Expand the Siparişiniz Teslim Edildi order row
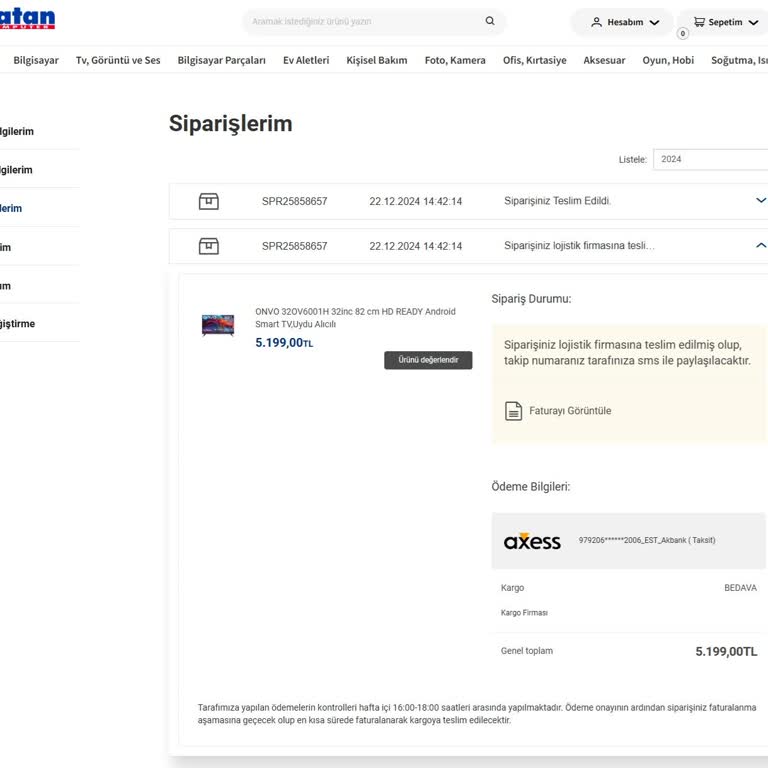 click(x=760, y=200)
